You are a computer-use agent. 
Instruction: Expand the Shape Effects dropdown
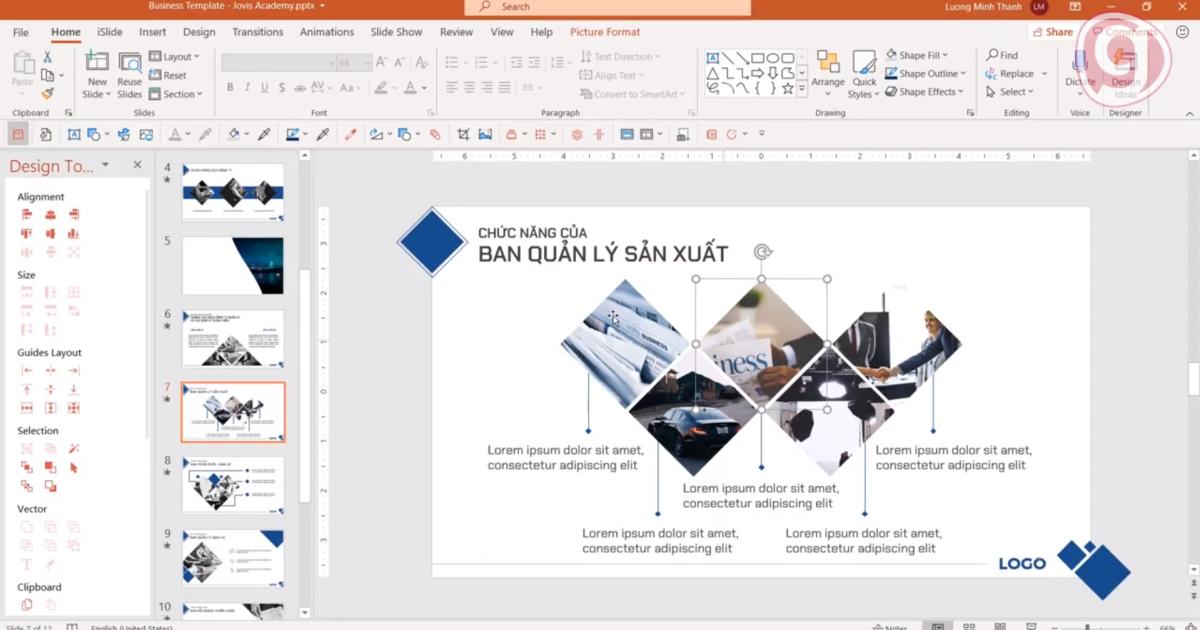tap(925, 91)
